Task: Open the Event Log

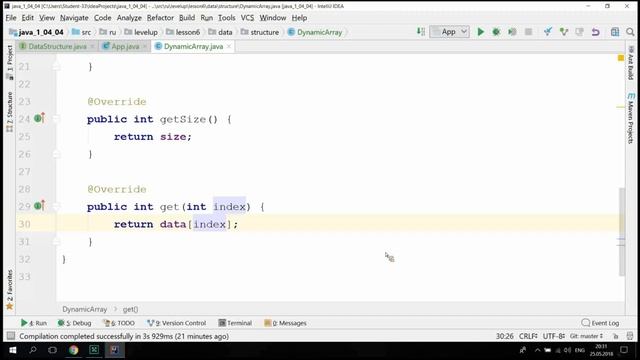Action: pos(600,323)
